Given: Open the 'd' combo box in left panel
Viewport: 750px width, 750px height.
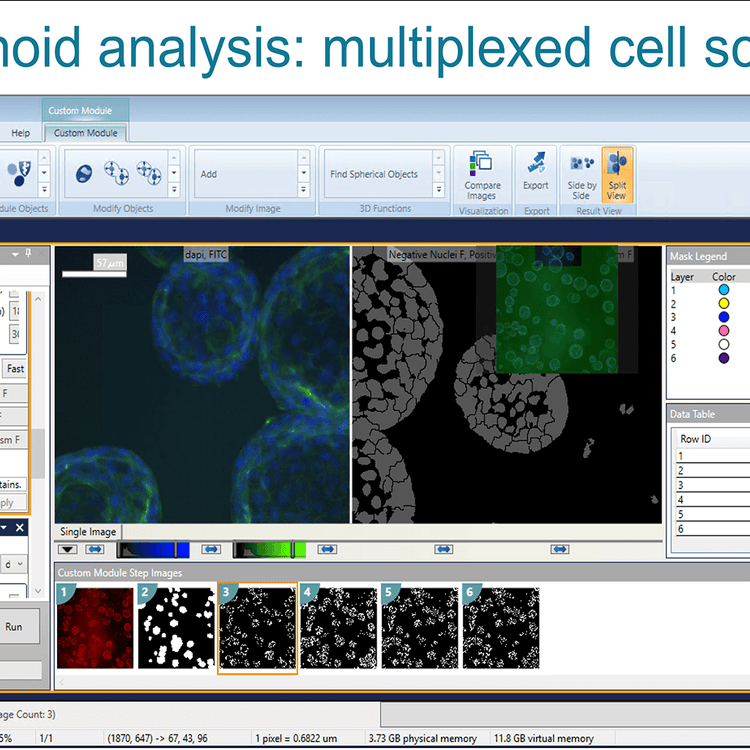Looking at the screenshot, I should [13, 564].
